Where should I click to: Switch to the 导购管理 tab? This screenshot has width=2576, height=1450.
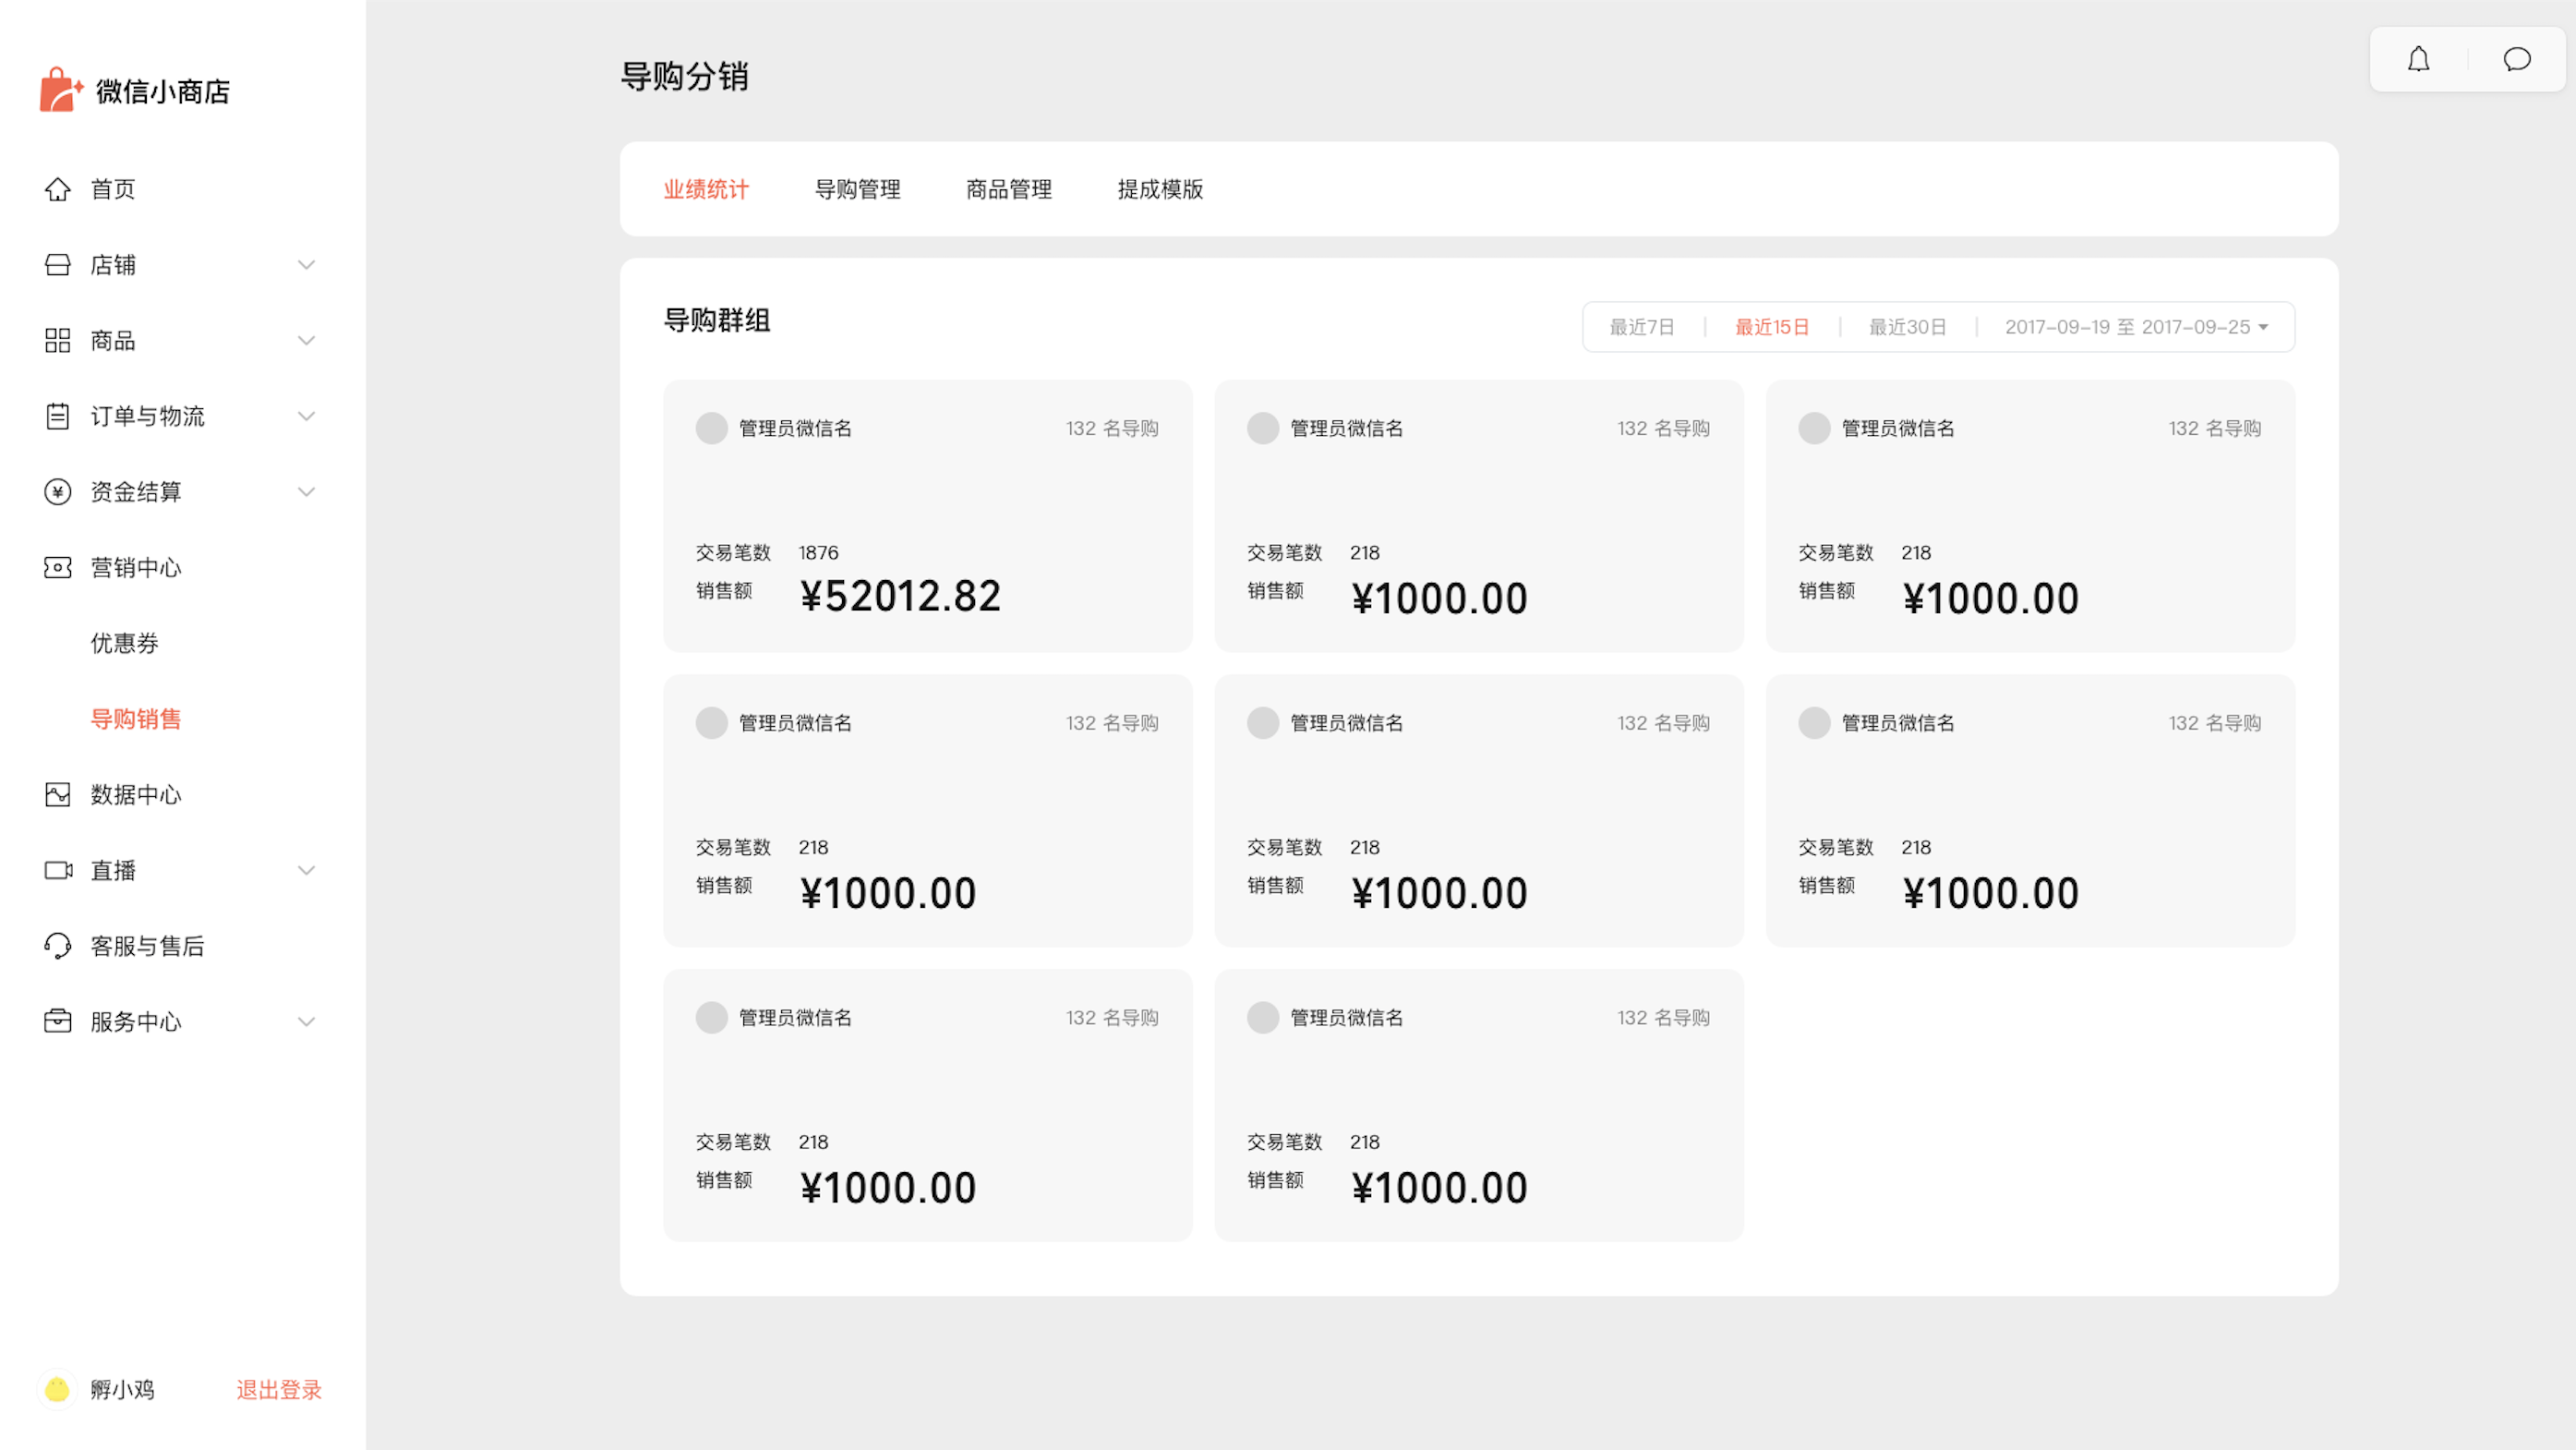(x=857, y=189)
